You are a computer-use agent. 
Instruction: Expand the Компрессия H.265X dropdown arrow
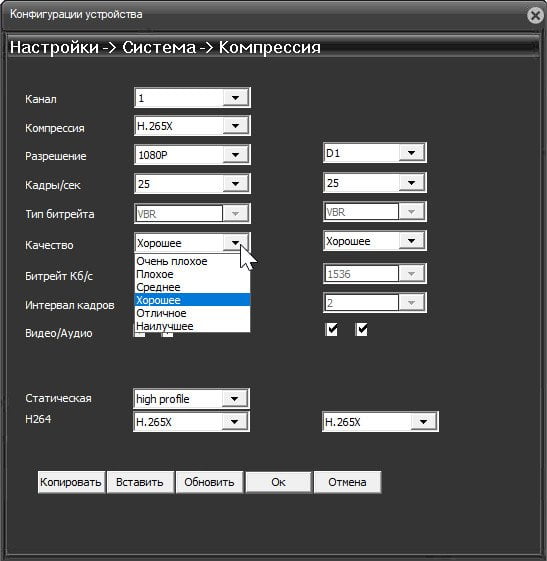[x=235, y=126]
